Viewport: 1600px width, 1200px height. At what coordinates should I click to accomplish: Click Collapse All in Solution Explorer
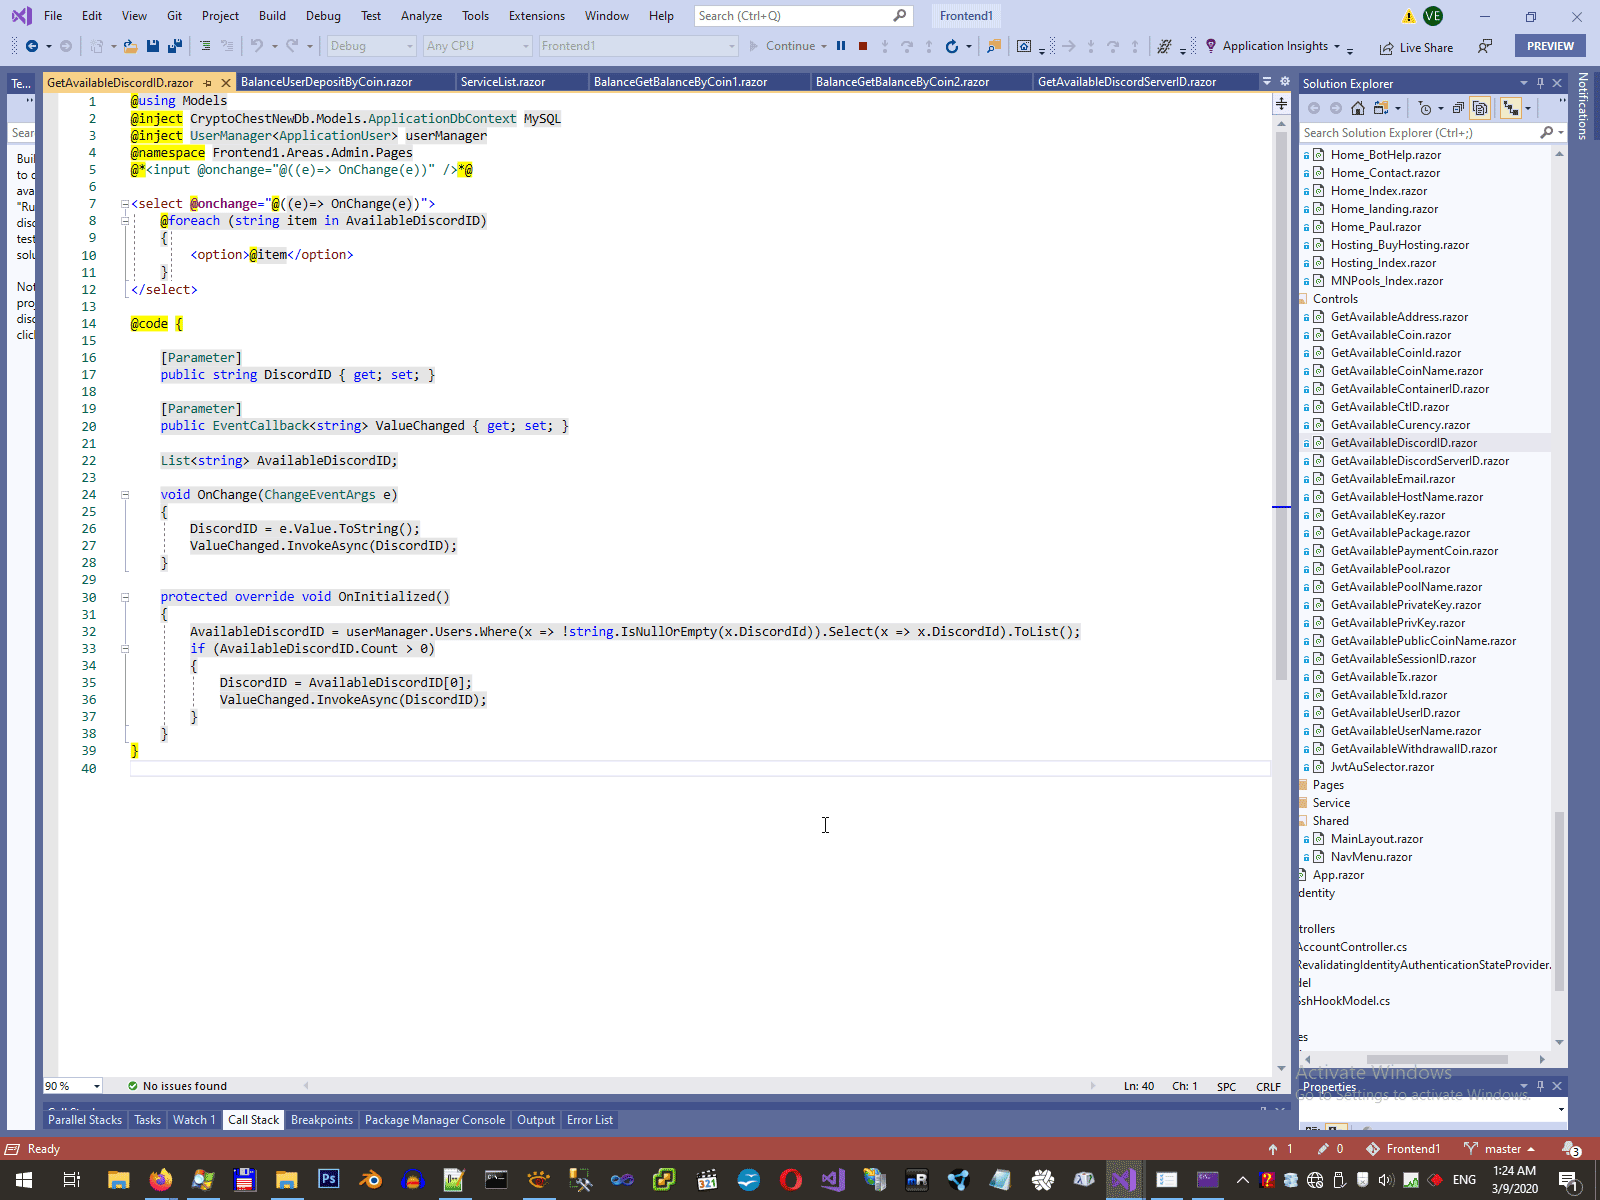pyautogui.click(x=1458, y=108)
